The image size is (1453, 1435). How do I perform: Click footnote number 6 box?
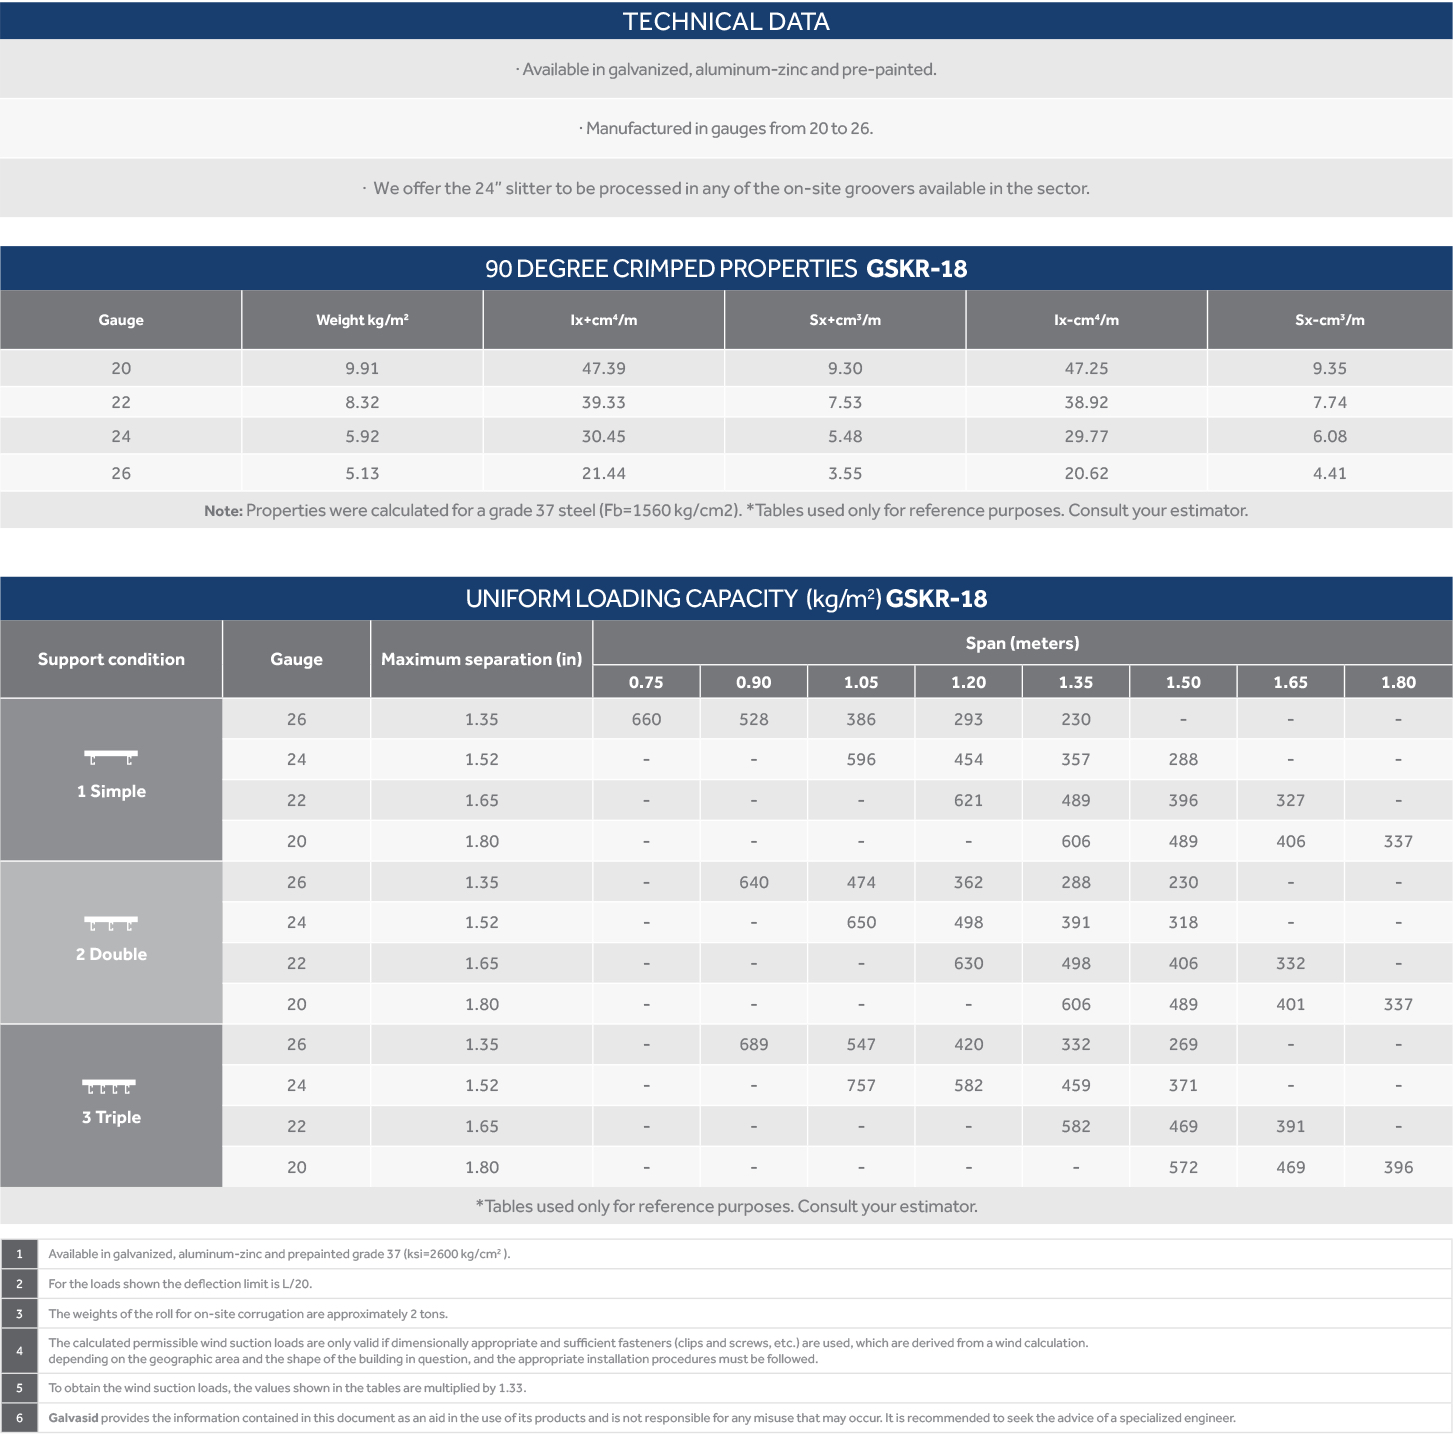coord(19,1418)
